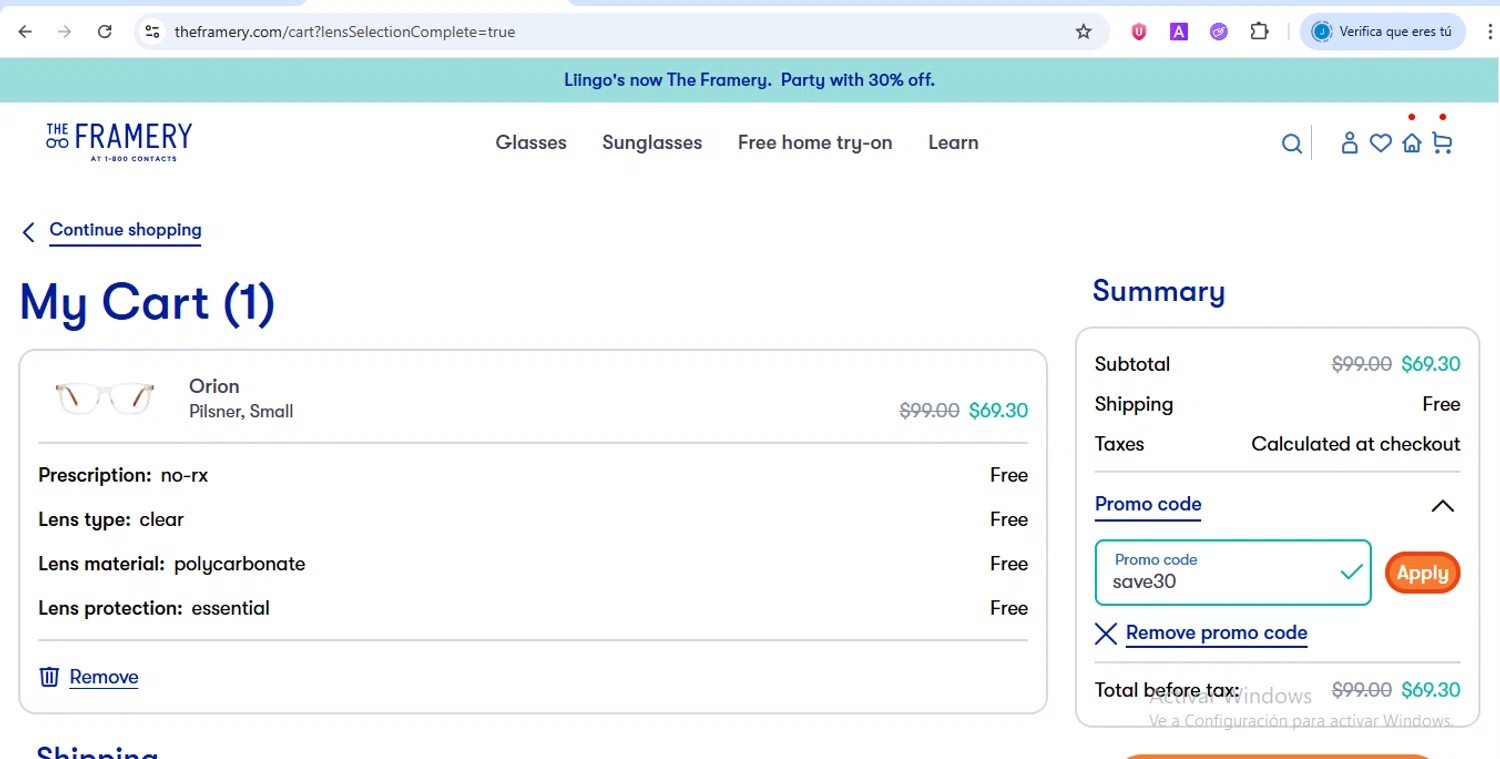Click the Promo code input field
Image resolution: width=1500 pixels, height=759 pixels.
[x=1233, y=572]
